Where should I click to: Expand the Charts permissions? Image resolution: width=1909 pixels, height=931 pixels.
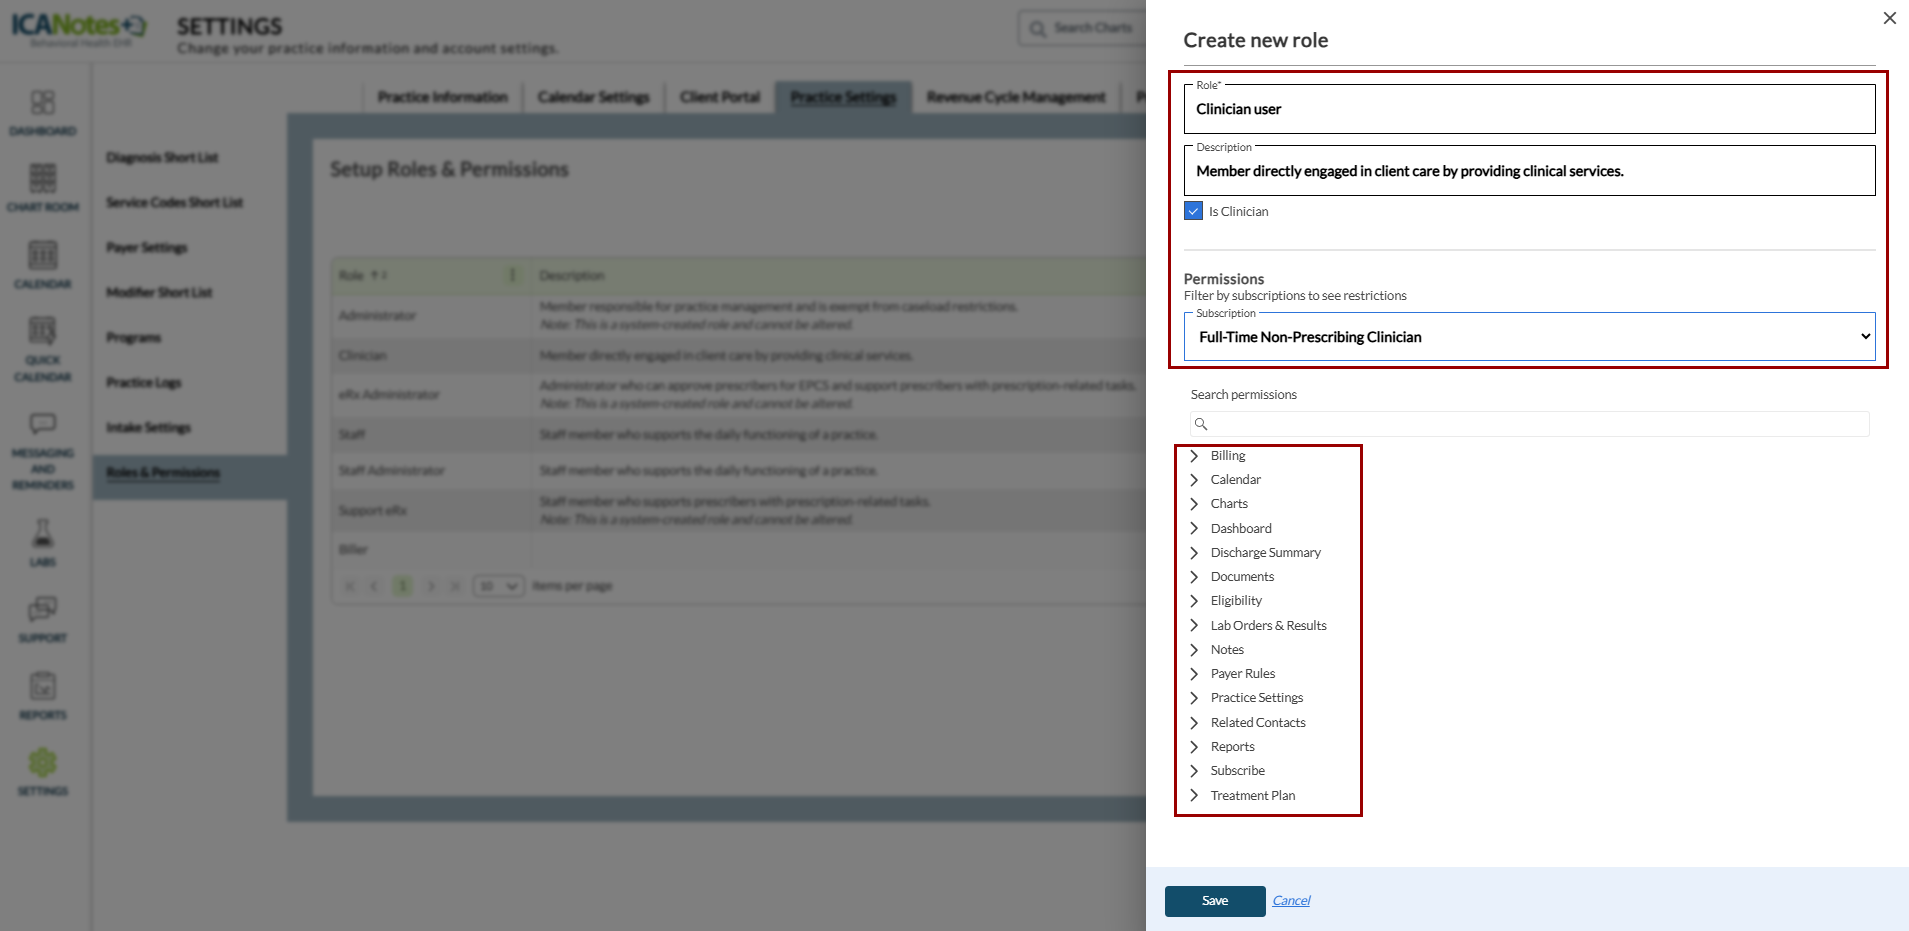click(x=1194, y=504)
